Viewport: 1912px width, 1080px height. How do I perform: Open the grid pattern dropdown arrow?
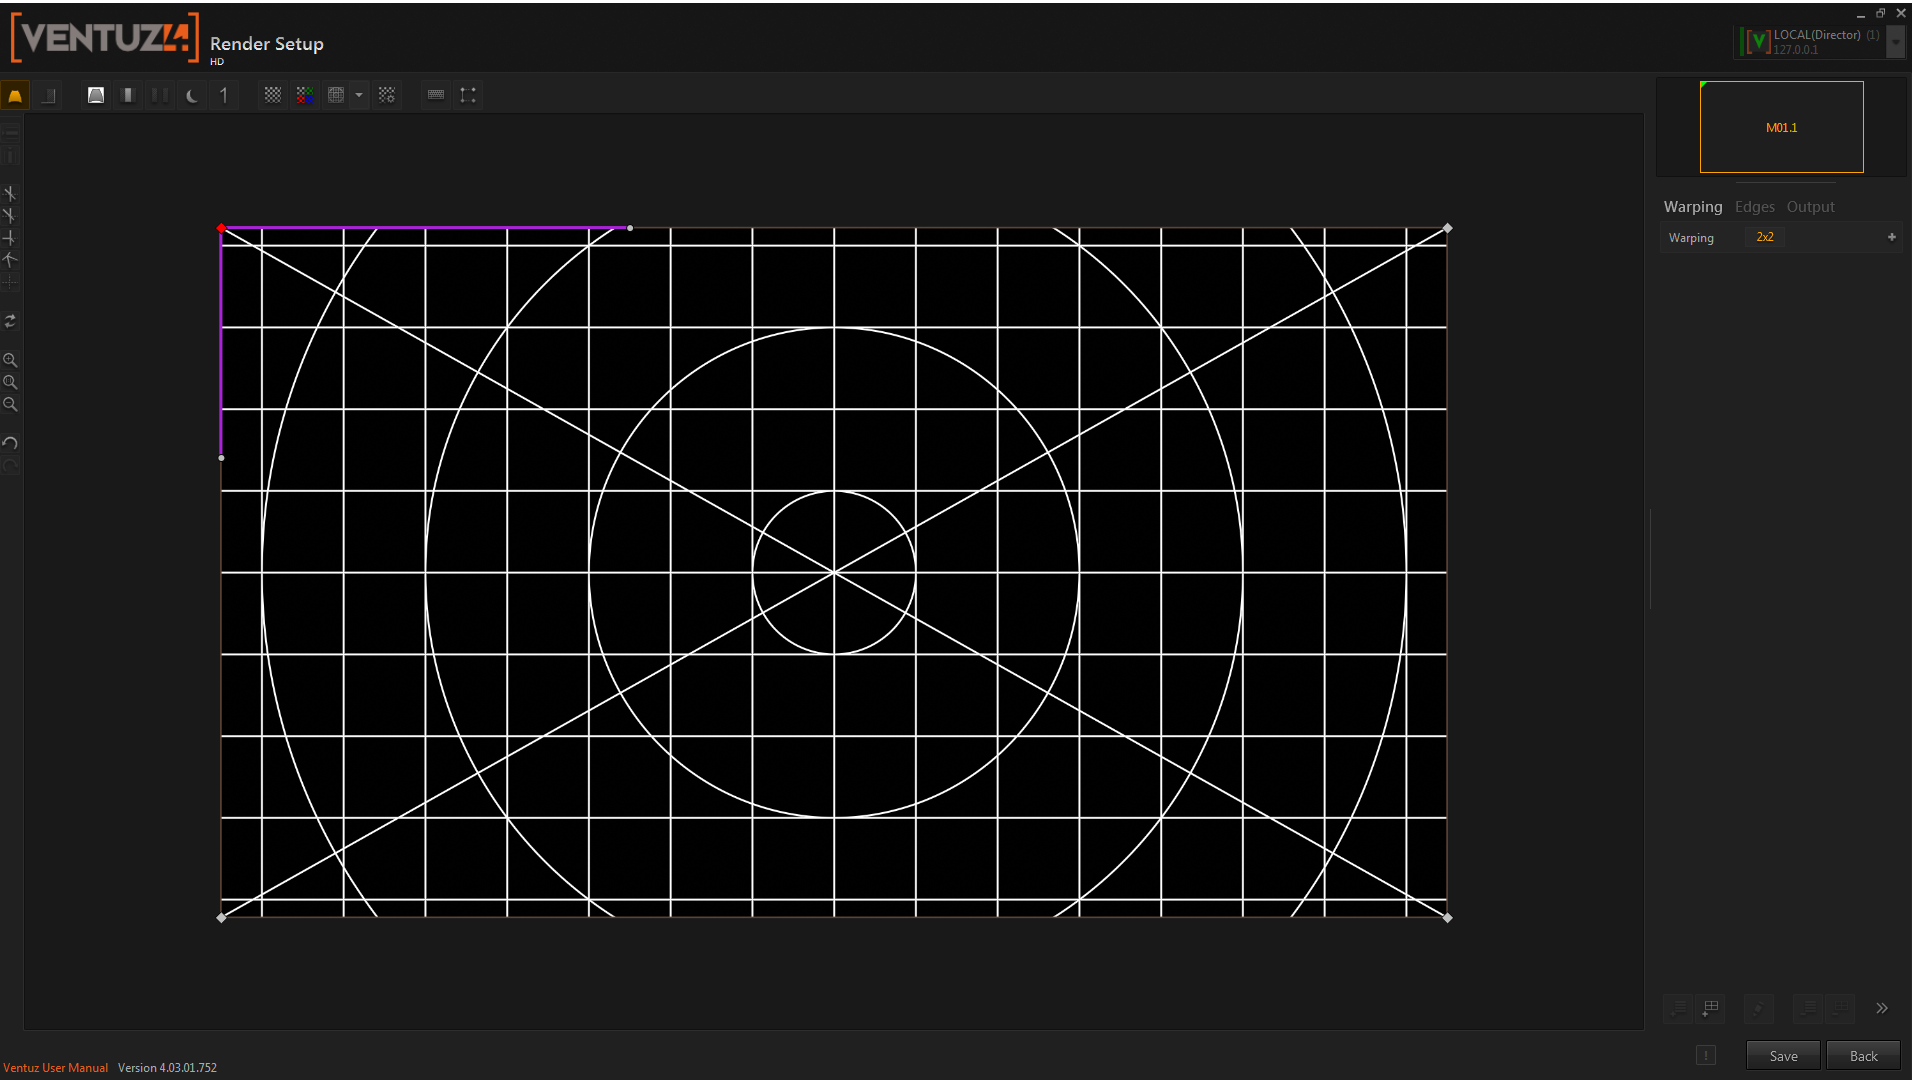tap(359, 95)
